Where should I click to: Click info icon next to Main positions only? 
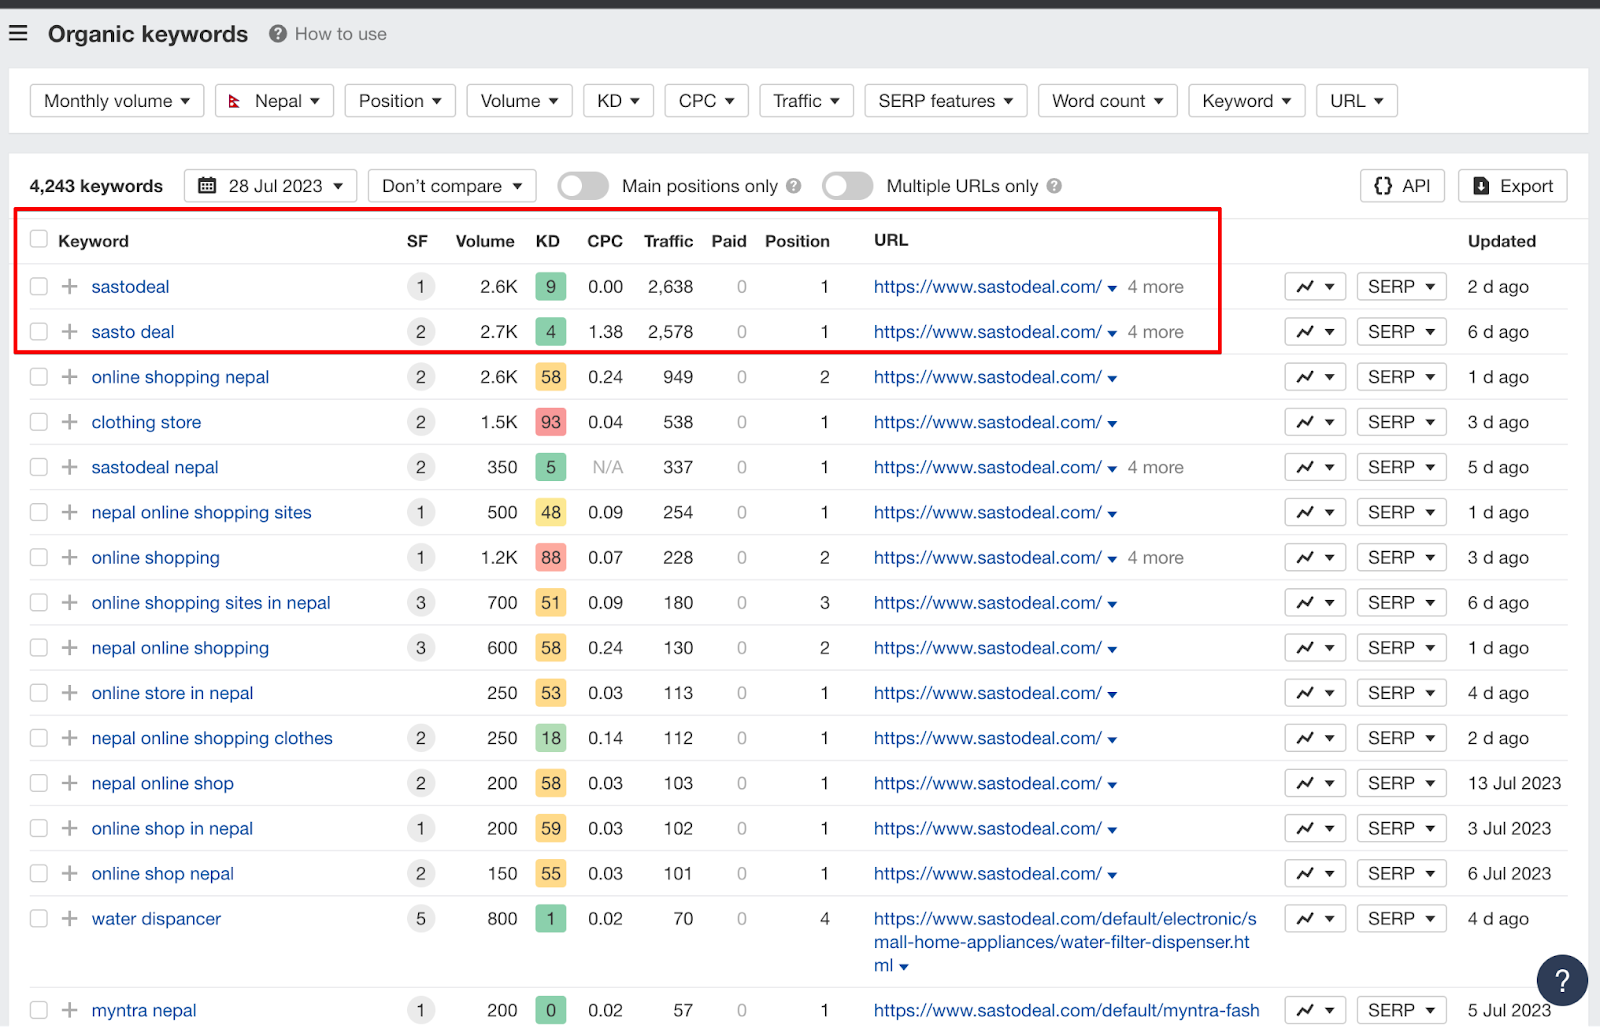click(794, 186)
